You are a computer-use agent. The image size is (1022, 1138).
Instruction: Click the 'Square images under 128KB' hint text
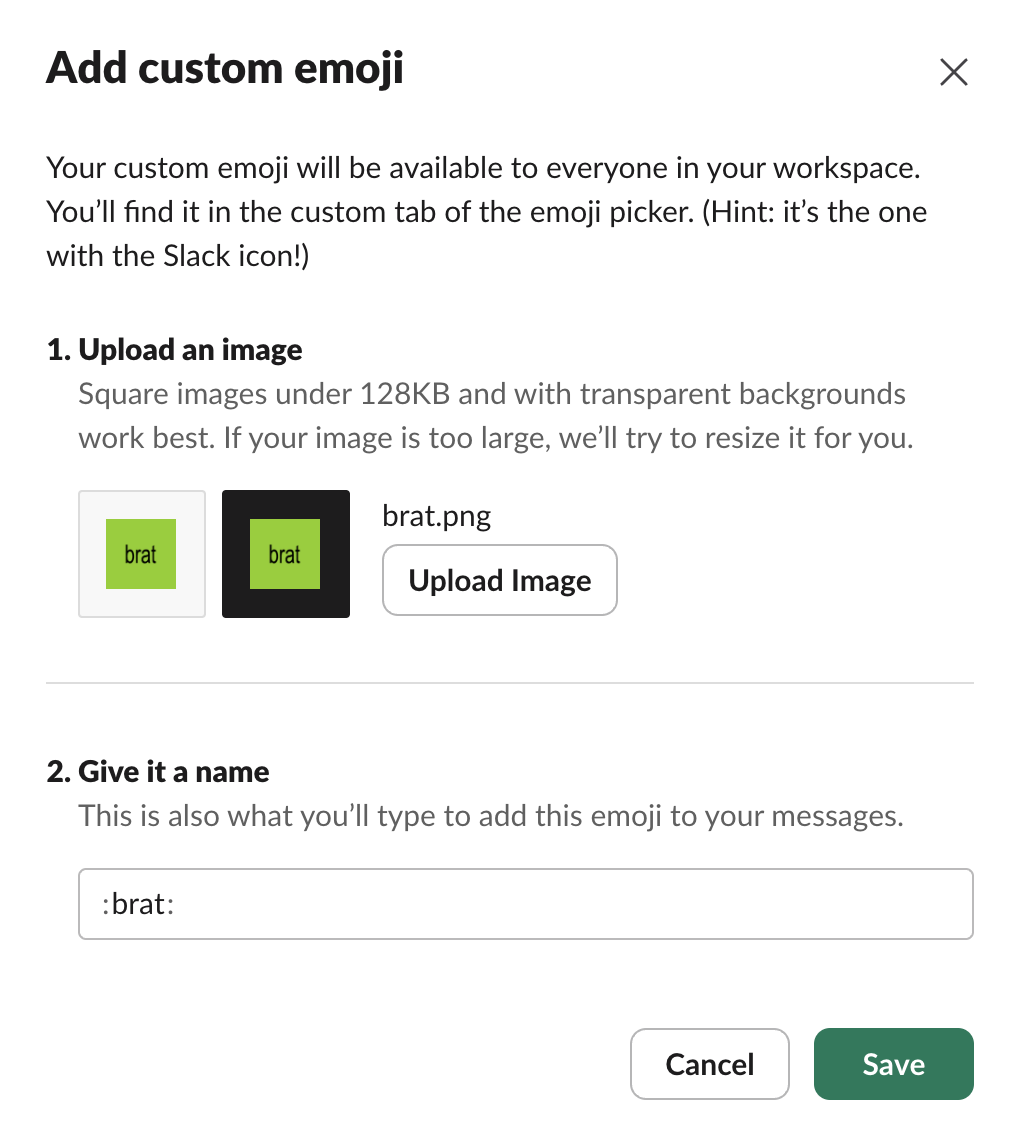point(496,416)
